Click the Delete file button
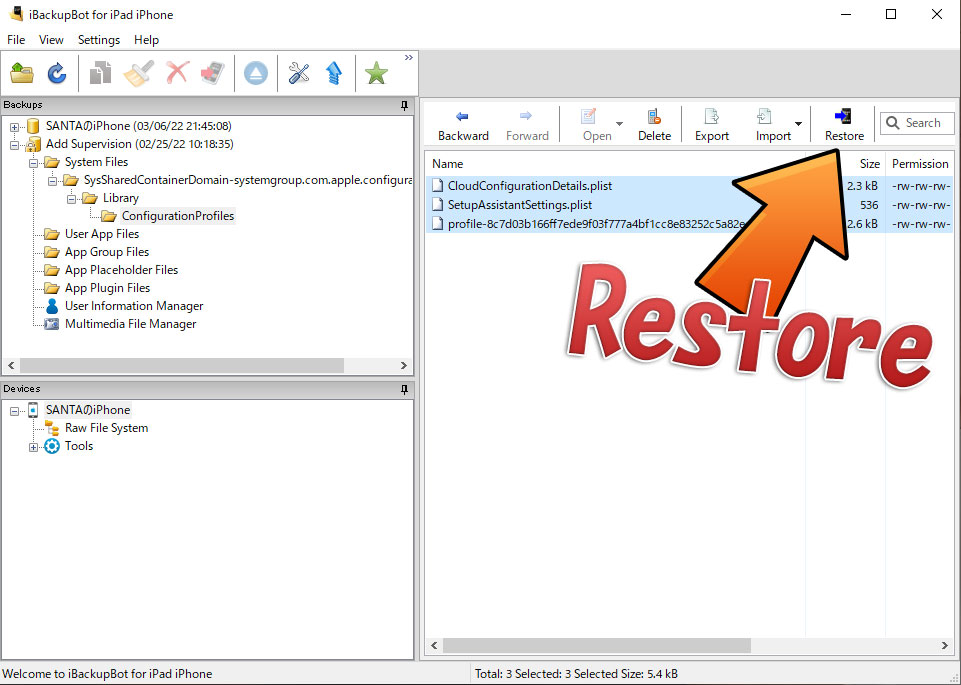The width and height of the screenshot is (961, 685). pyautogui.click(x=655, y=126)
